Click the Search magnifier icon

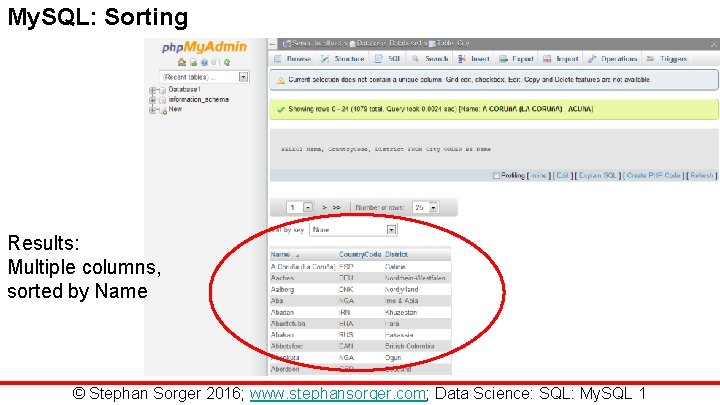tap(415, 59)
